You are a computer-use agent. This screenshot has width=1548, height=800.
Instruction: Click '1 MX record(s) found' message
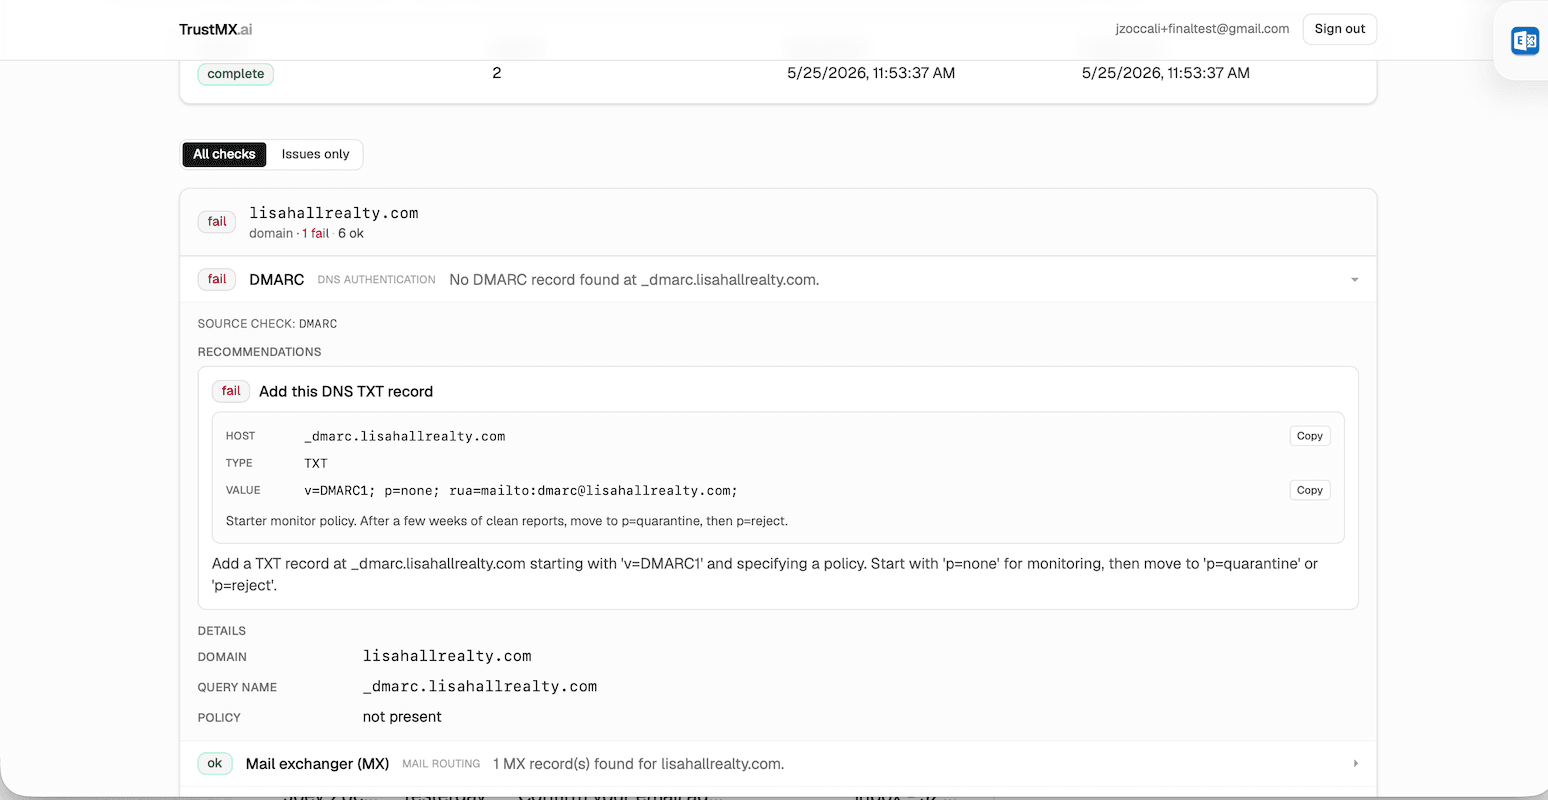[x=638, y=764]
